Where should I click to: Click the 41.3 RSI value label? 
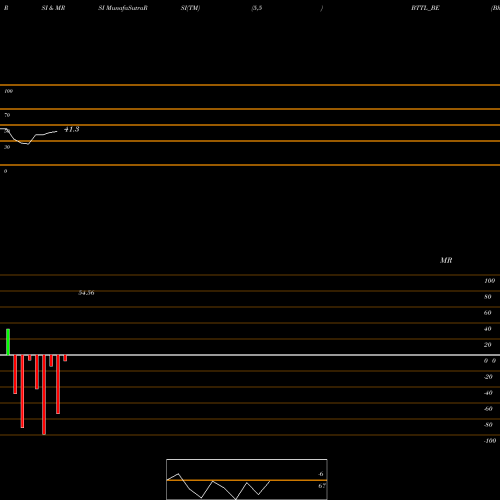(x=72, y=129)
